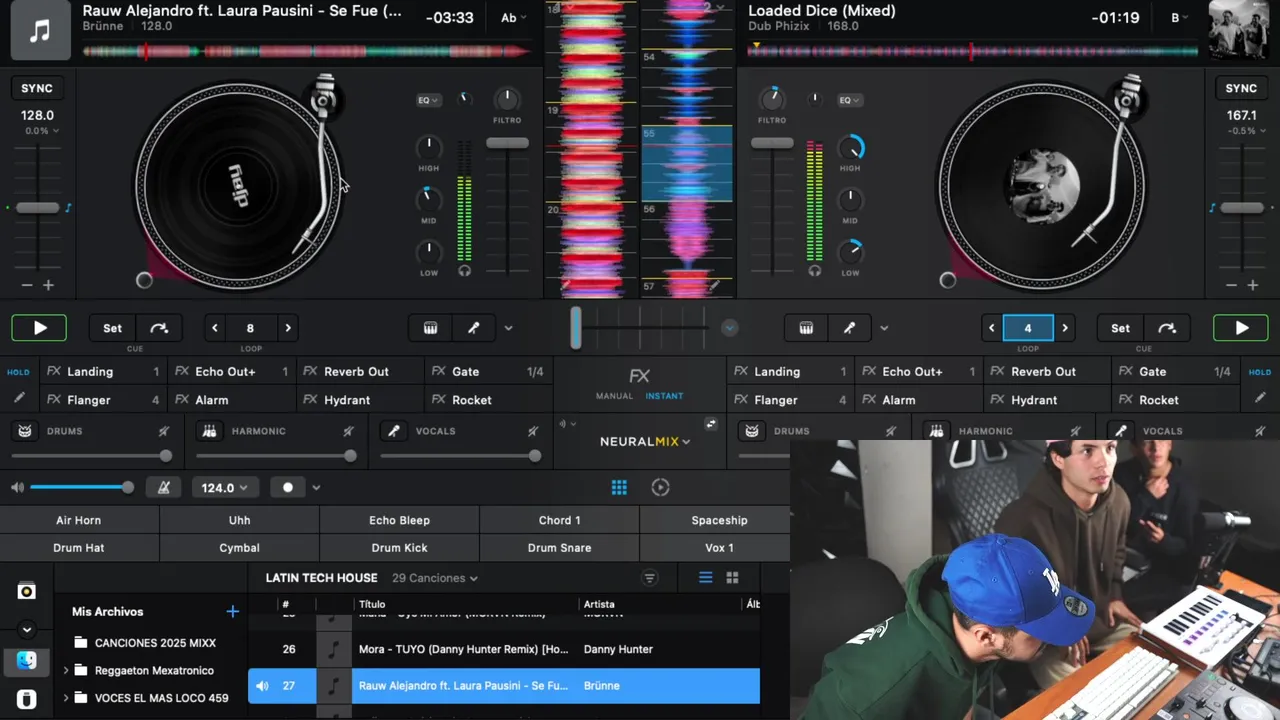1280x720 pixels.
Task: Click the left deck headphone pre-cue icon
Action: tap(464, 271)
